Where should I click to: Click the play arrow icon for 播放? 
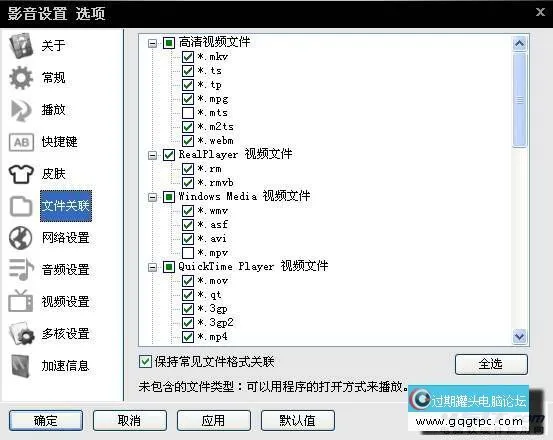coord(21,110)
